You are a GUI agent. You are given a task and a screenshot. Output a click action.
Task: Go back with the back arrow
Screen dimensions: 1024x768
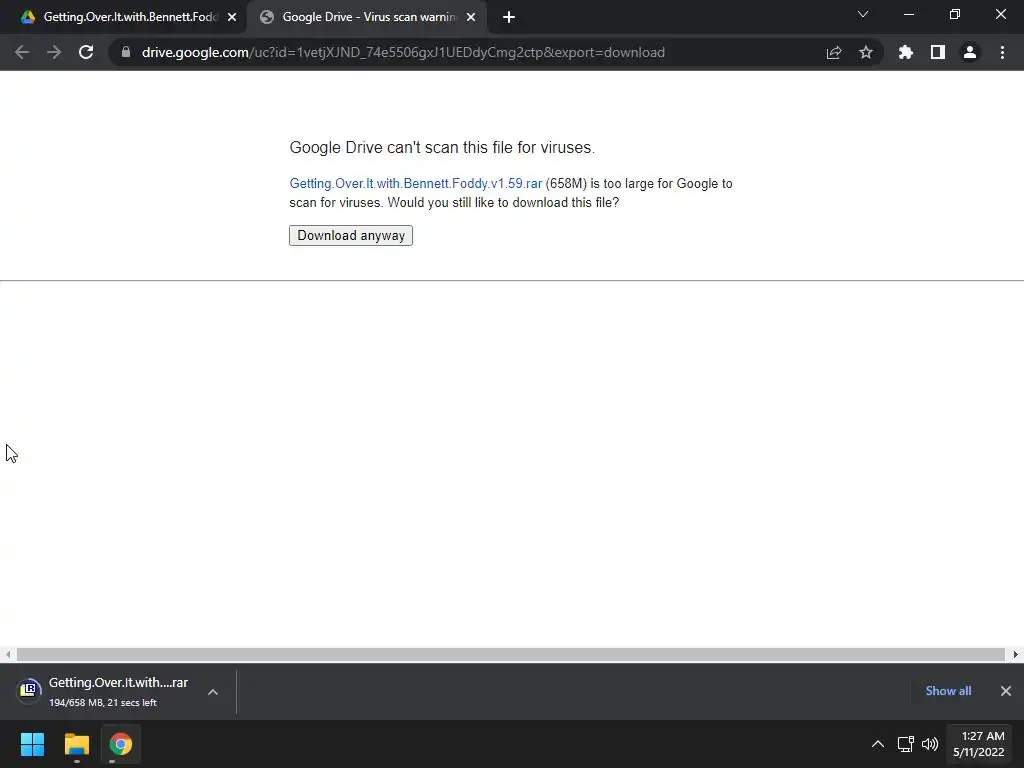[x=22, y=52]
